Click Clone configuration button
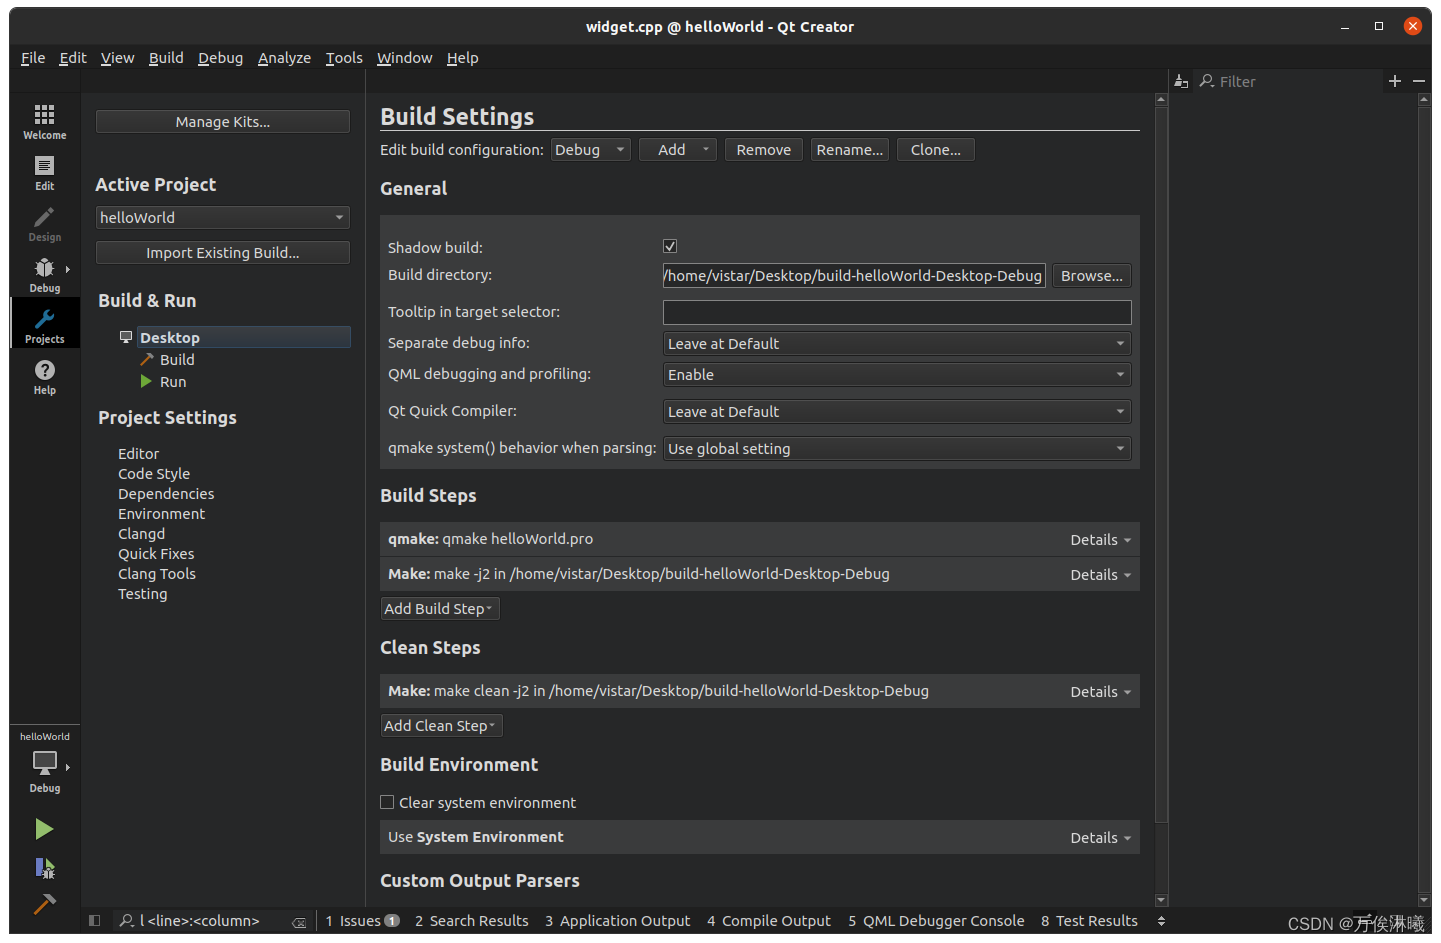The image size is (1441, 943). point(936,150)
